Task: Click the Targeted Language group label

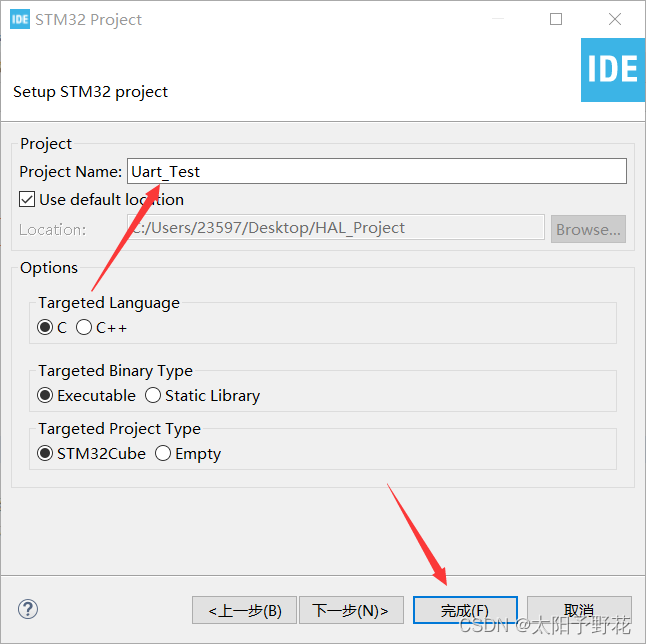Action: click(x=109, y=303)
